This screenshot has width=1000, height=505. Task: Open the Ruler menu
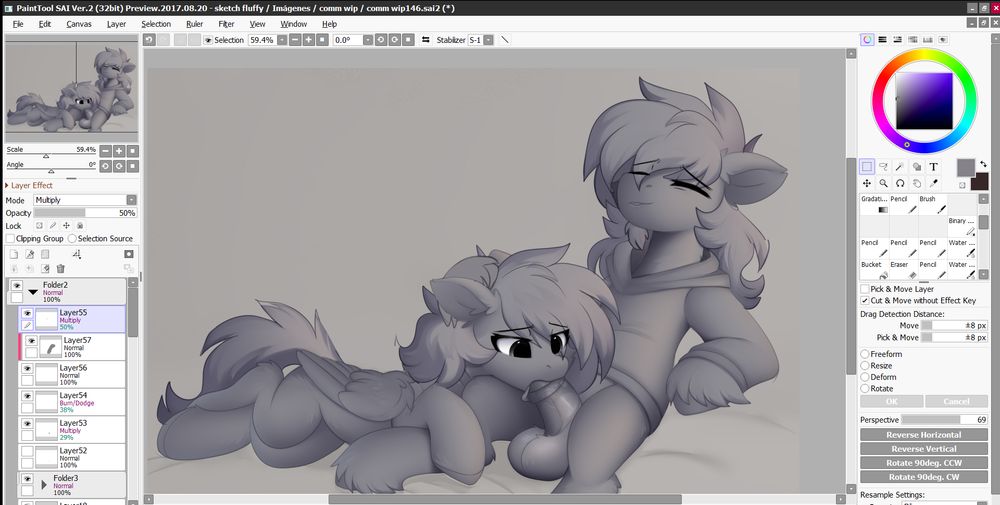[x=195, y=24]
